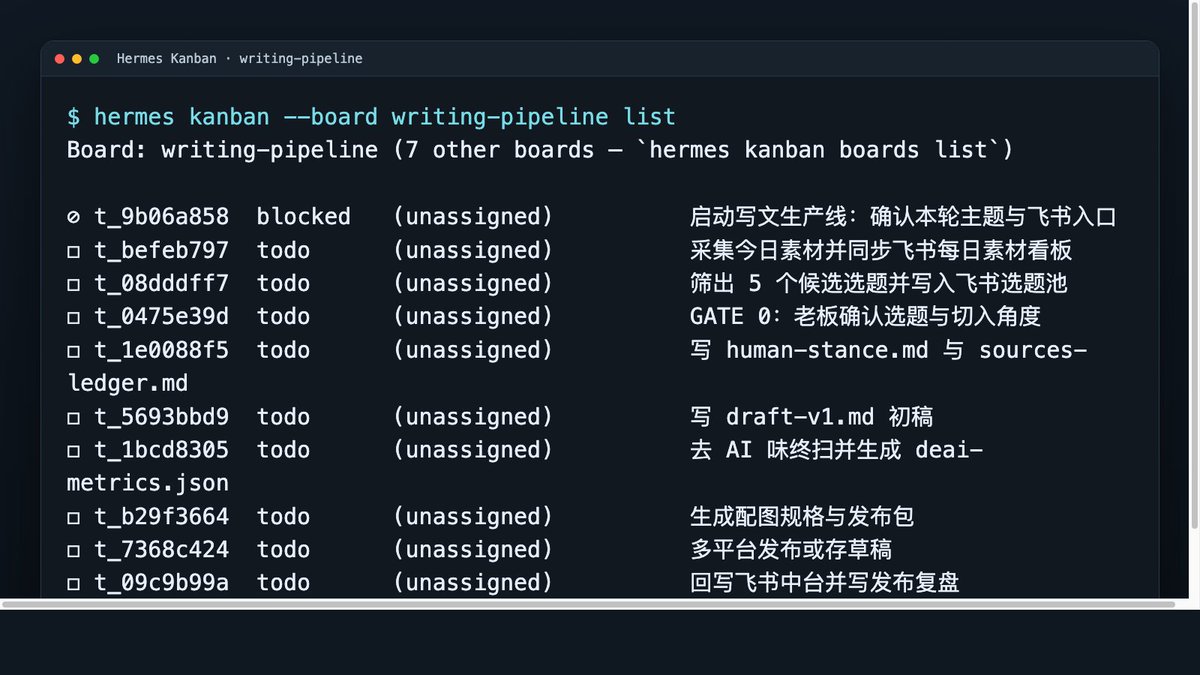
Task: Click the GATE 0 task description
Action: coord(866,316)
